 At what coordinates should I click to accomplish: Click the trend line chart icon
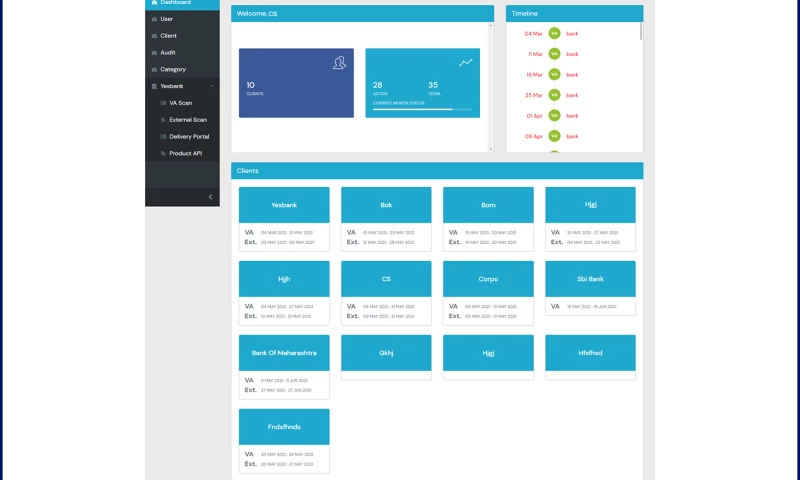pyautogui.click(x=465, y=62)
